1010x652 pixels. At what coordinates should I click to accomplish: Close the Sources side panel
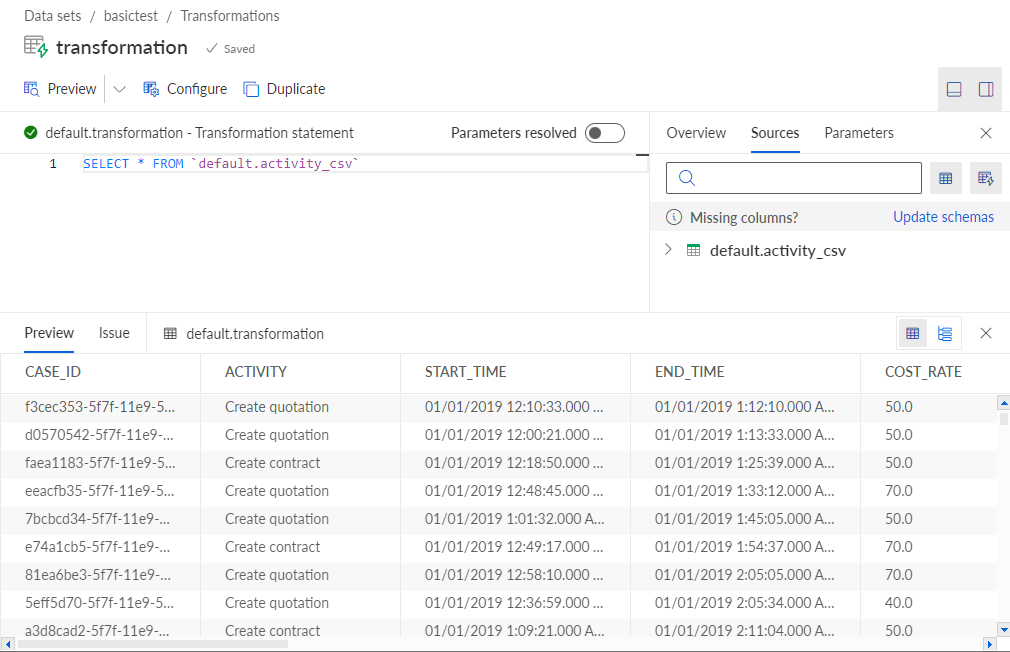(x=986, y=133)
